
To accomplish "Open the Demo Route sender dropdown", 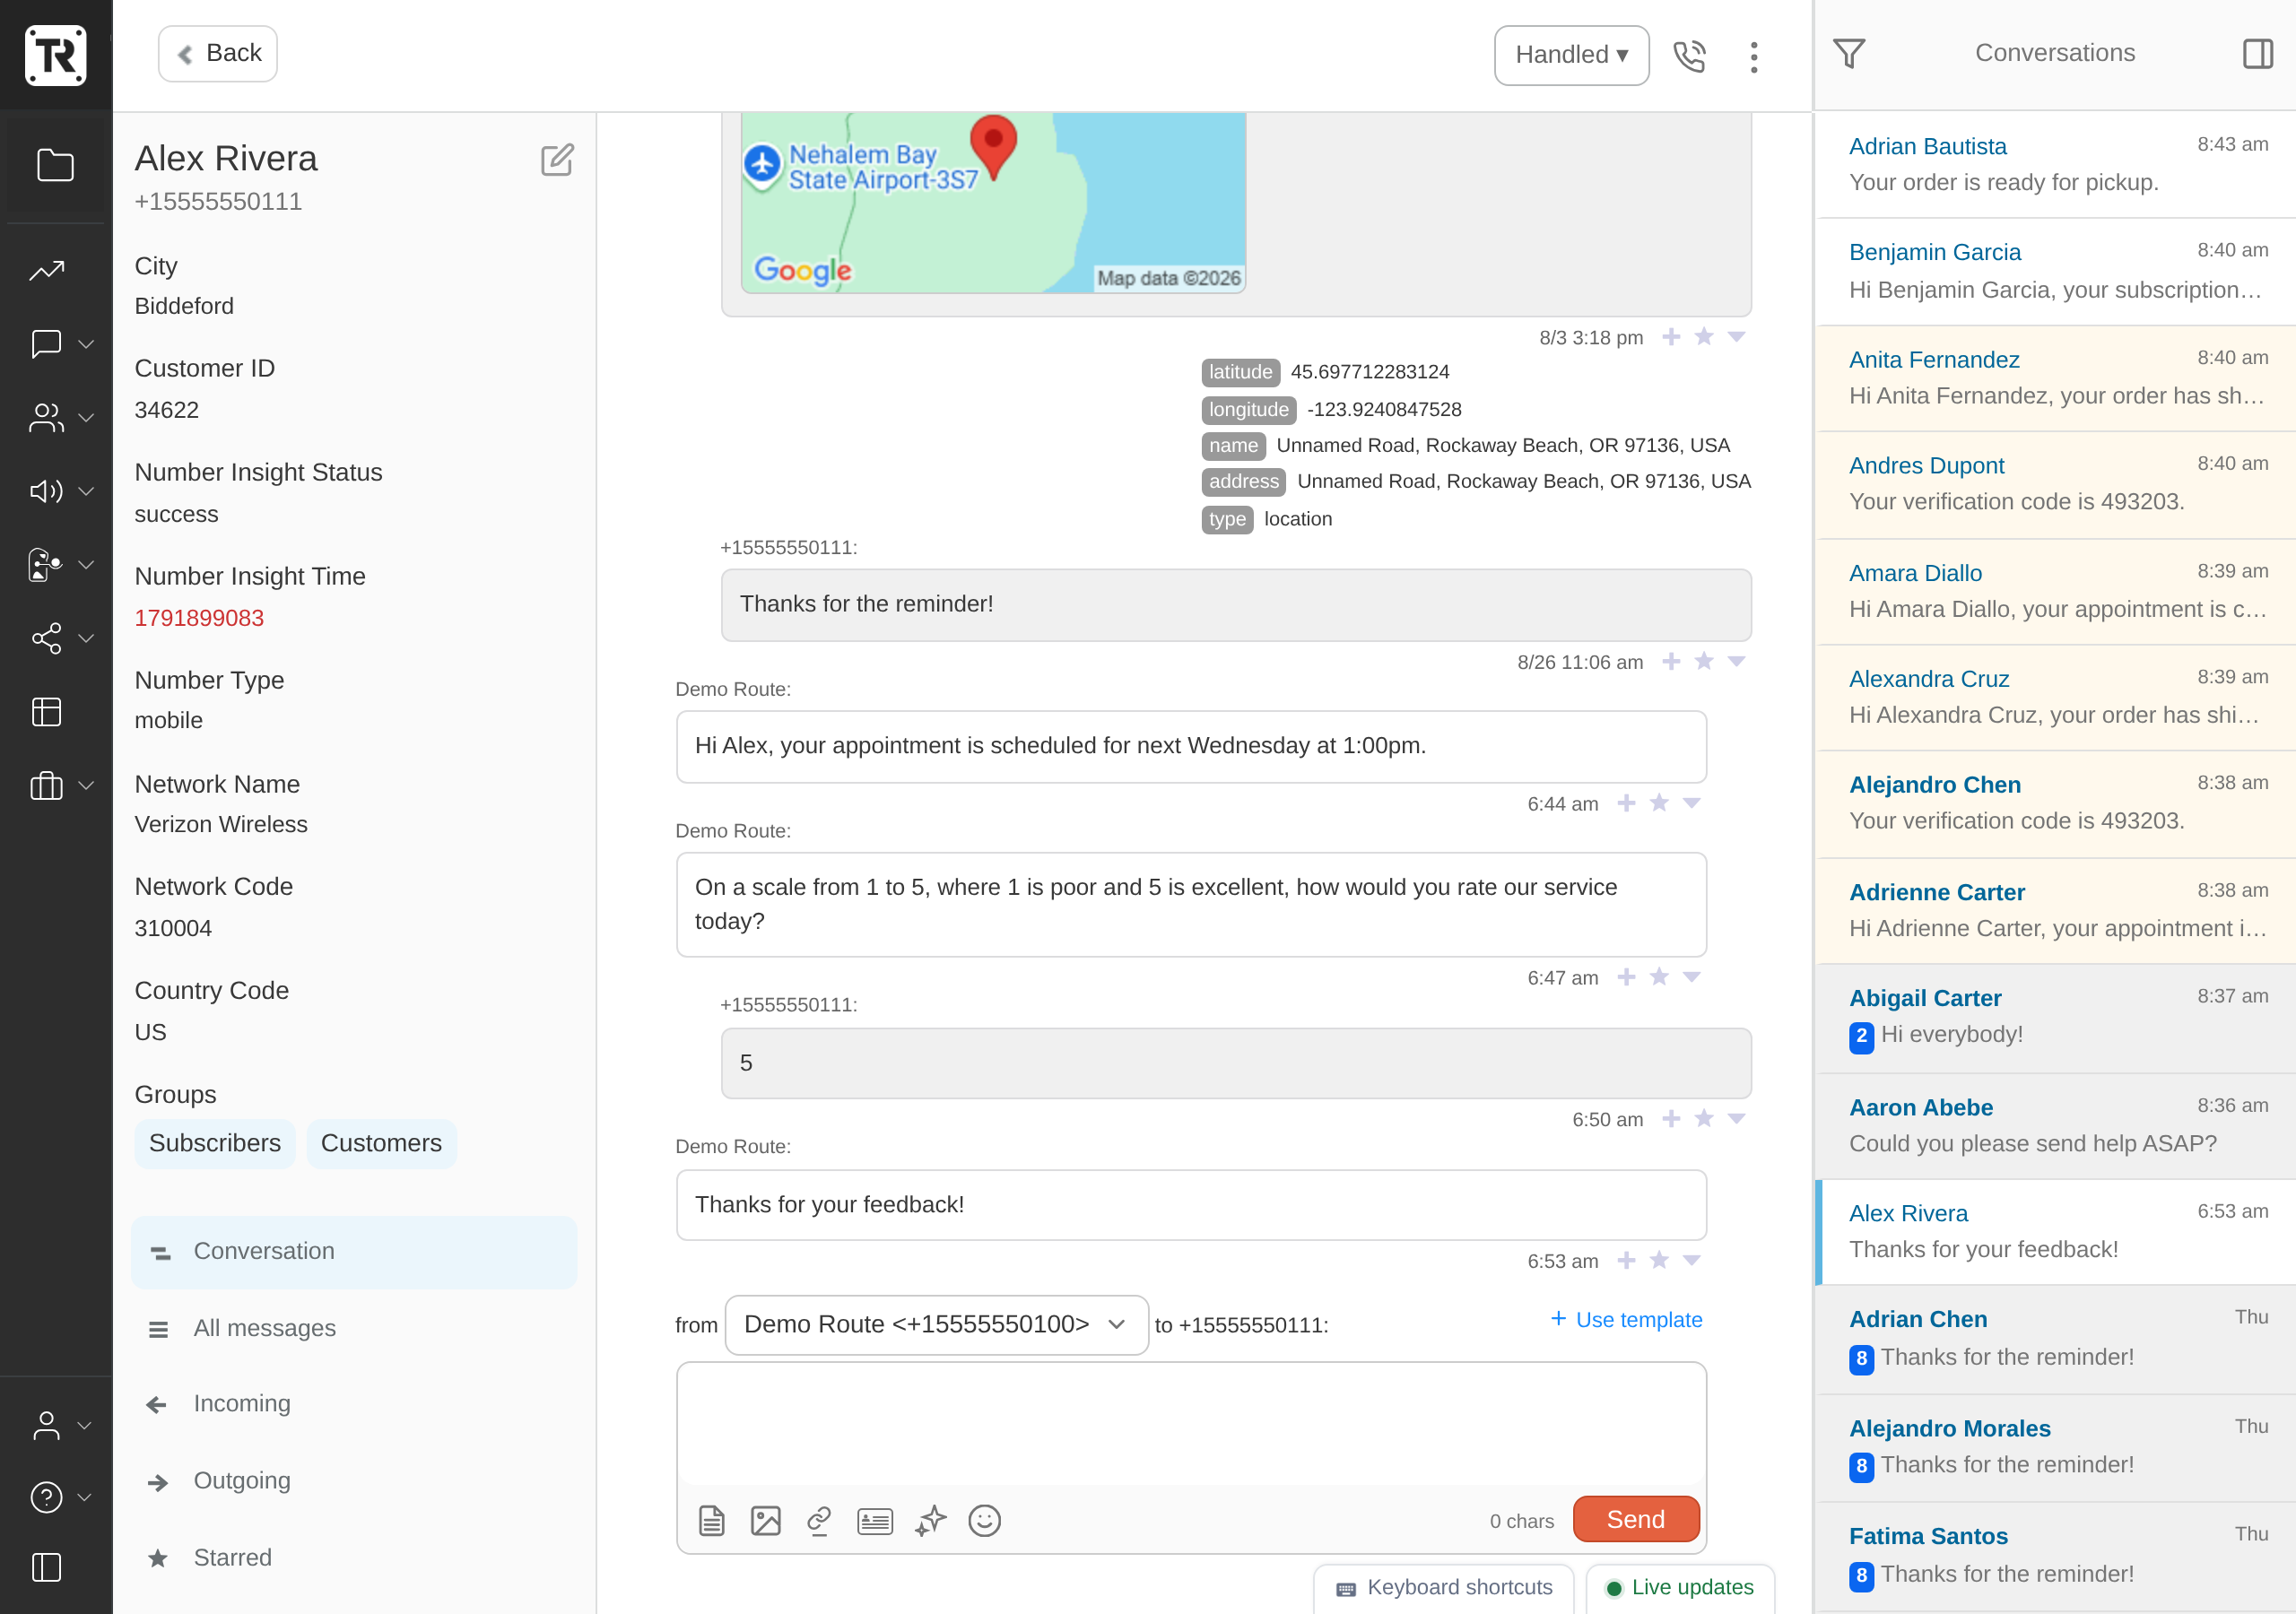I will pos(936,1325).
